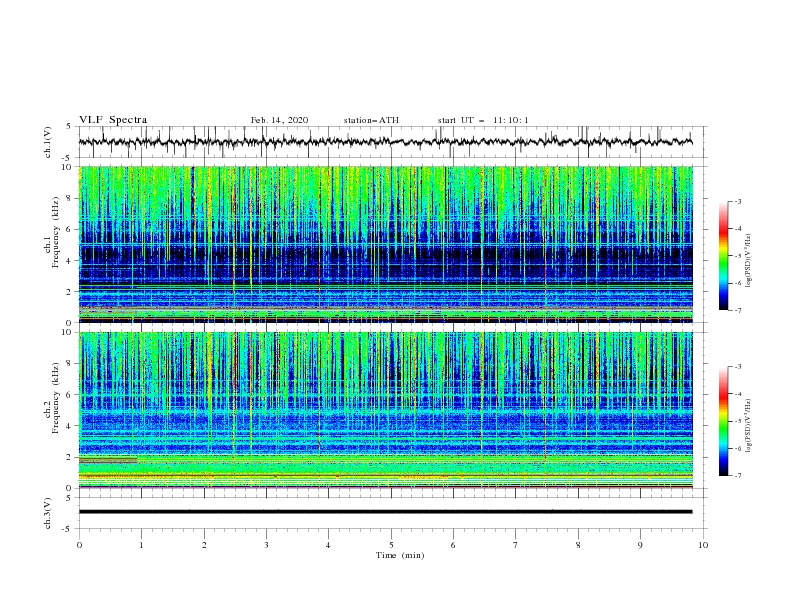Viewport: 792px width, 612px height.
Task: Click the "5" tick on the ch.1(V) axis
Action: point(69,126)
